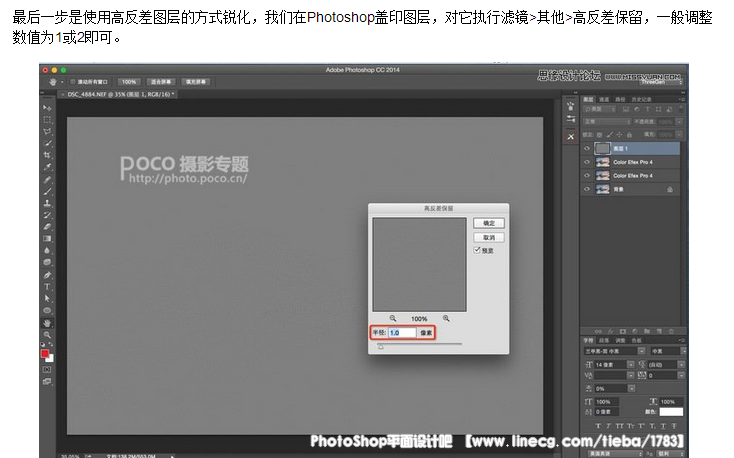Select the Lasso tool
Screen dimensions: 734x458
[x=47, y=132]
